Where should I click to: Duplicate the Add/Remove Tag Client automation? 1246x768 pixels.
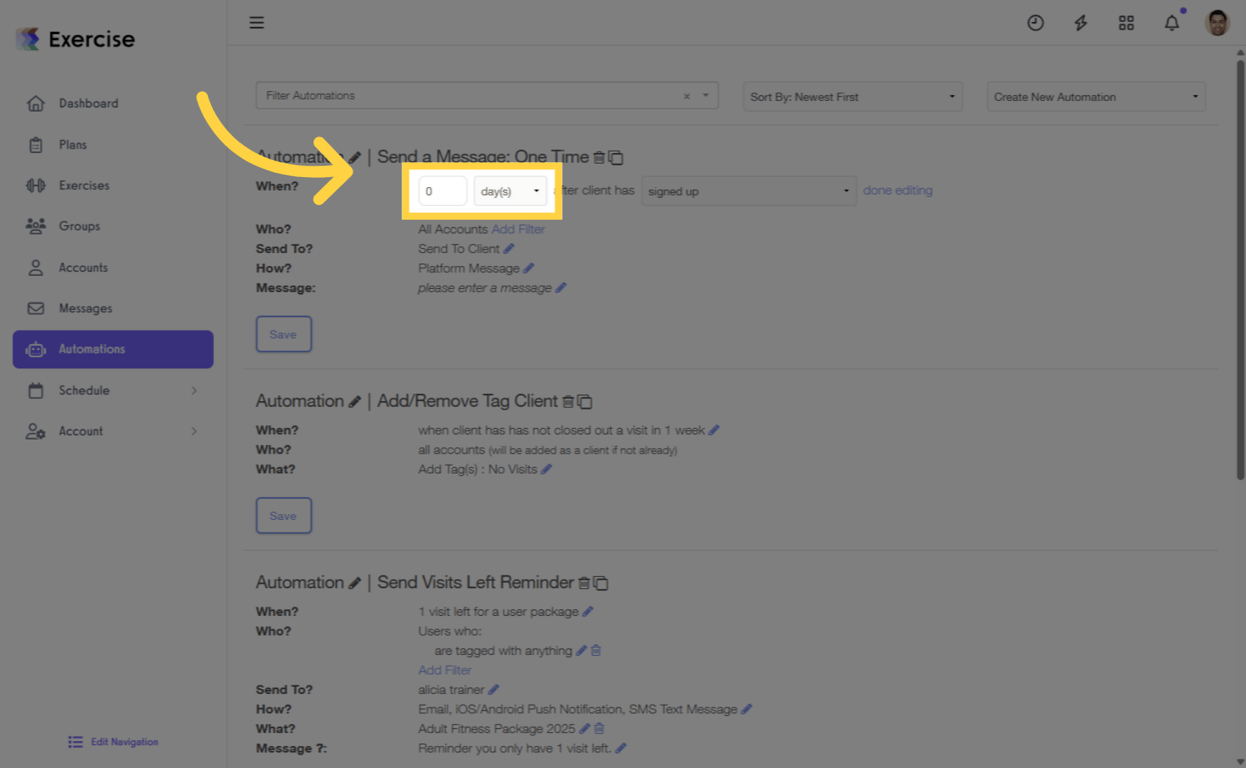pos(585,401)
